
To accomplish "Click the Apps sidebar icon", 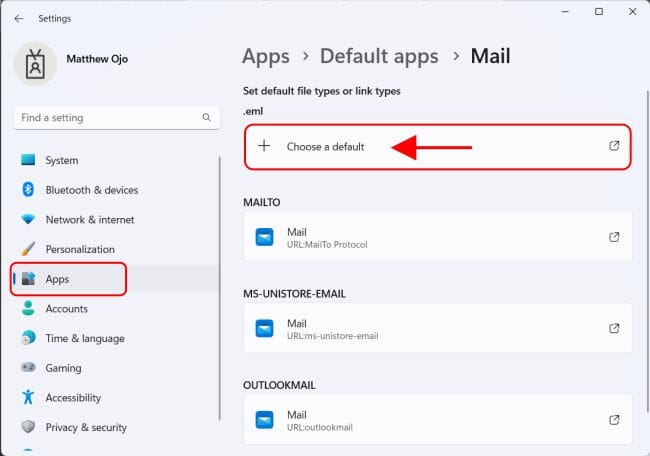I will click(28, 279).
